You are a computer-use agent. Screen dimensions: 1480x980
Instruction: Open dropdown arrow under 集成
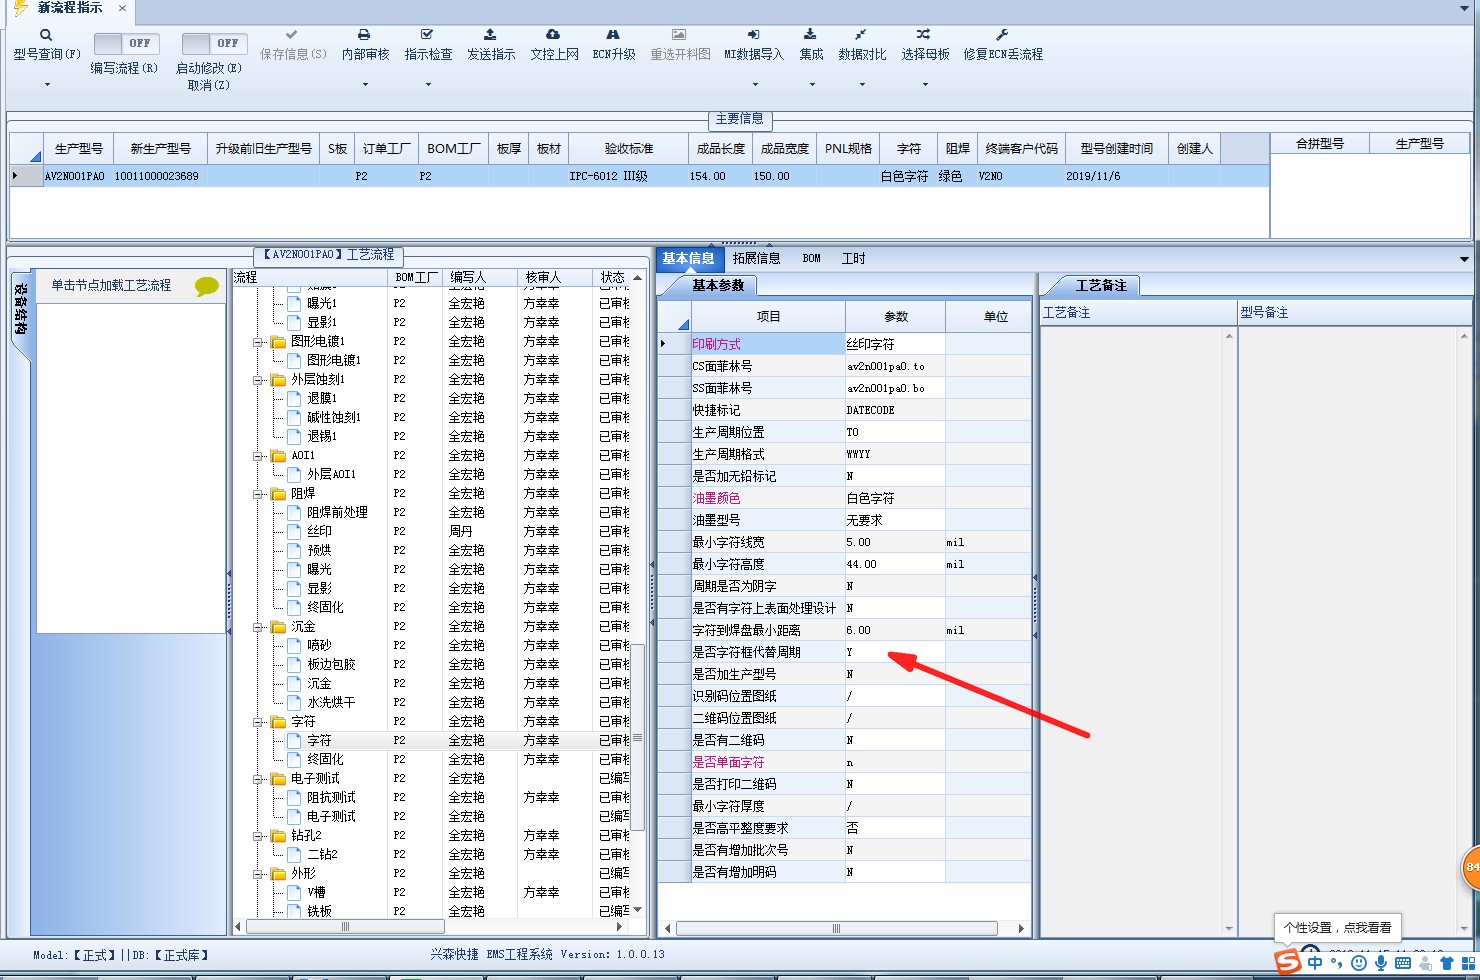pos(811,85)
